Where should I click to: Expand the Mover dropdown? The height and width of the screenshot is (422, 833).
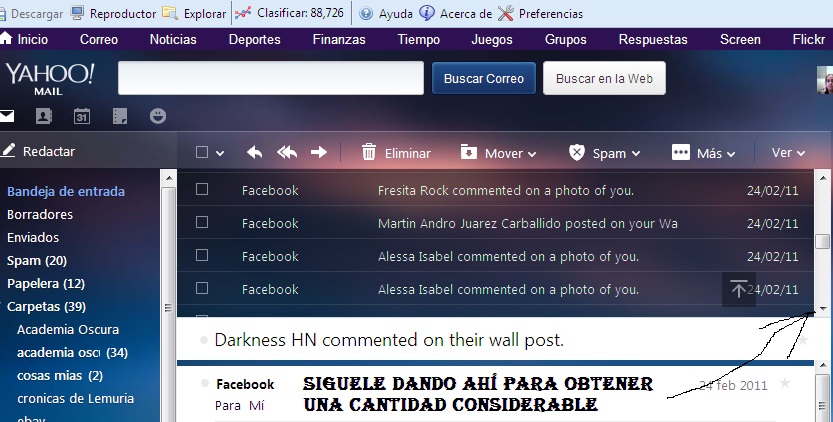tap(498, 153)
